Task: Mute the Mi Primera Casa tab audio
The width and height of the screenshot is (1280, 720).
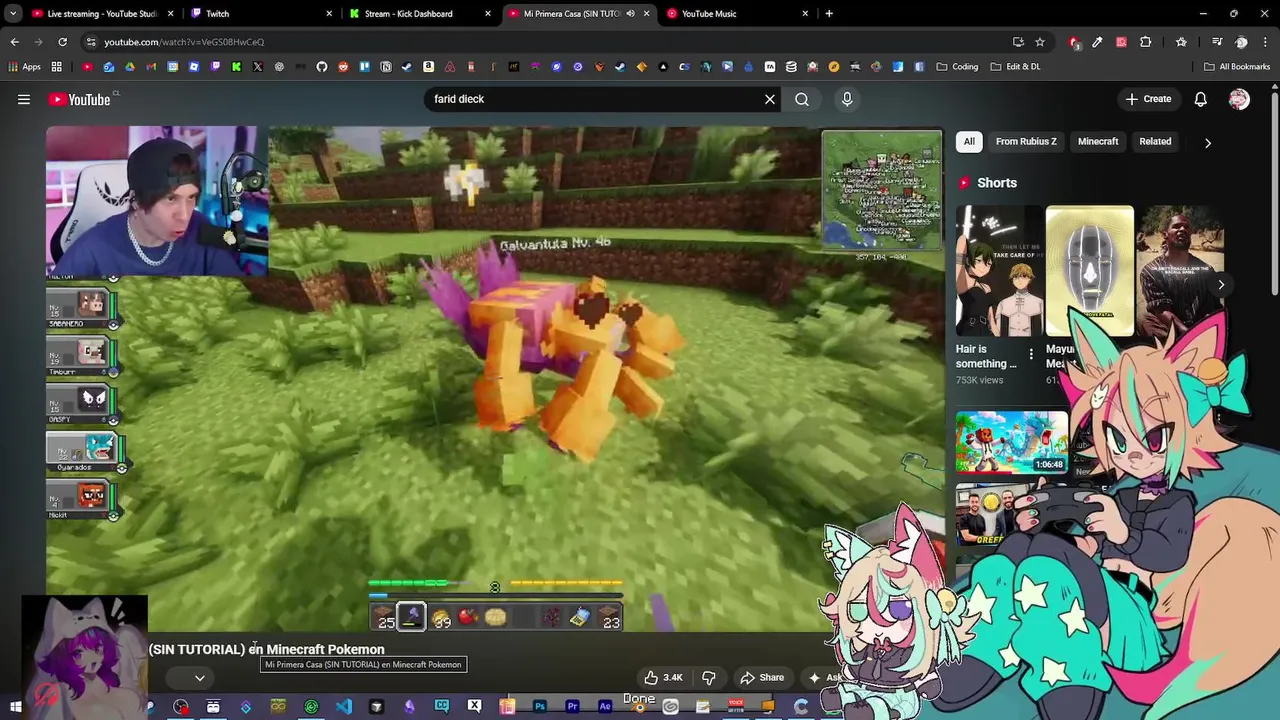Action: point(630,14)
